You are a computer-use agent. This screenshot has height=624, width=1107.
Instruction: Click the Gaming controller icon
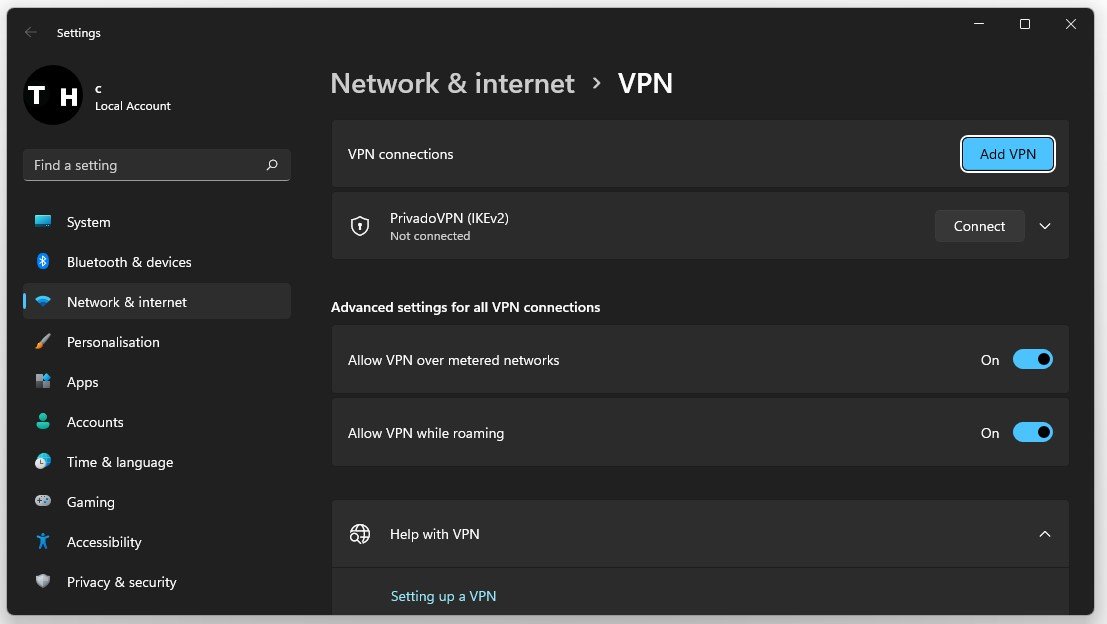click(43, 502)
